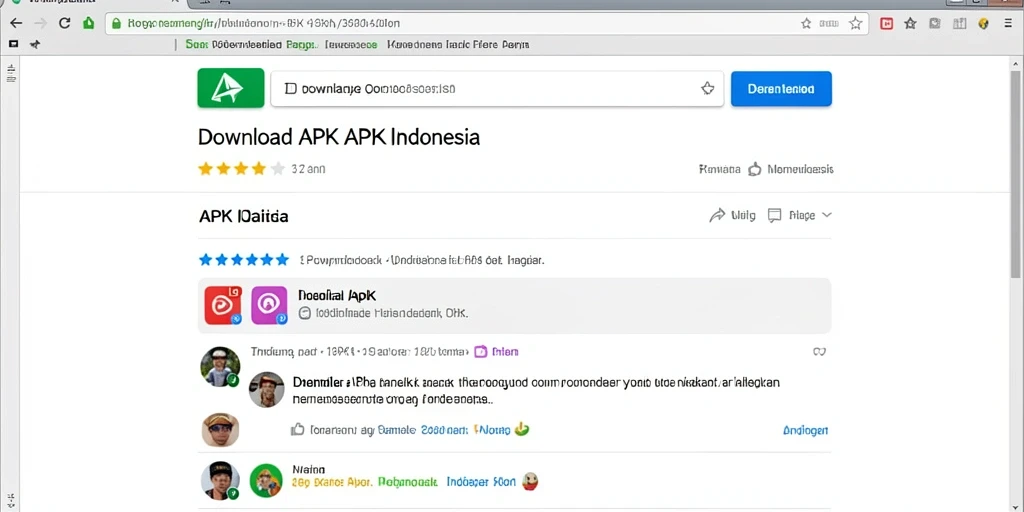Click the scroll up arrow
1024x512 pixels.
pos(1016,63)
